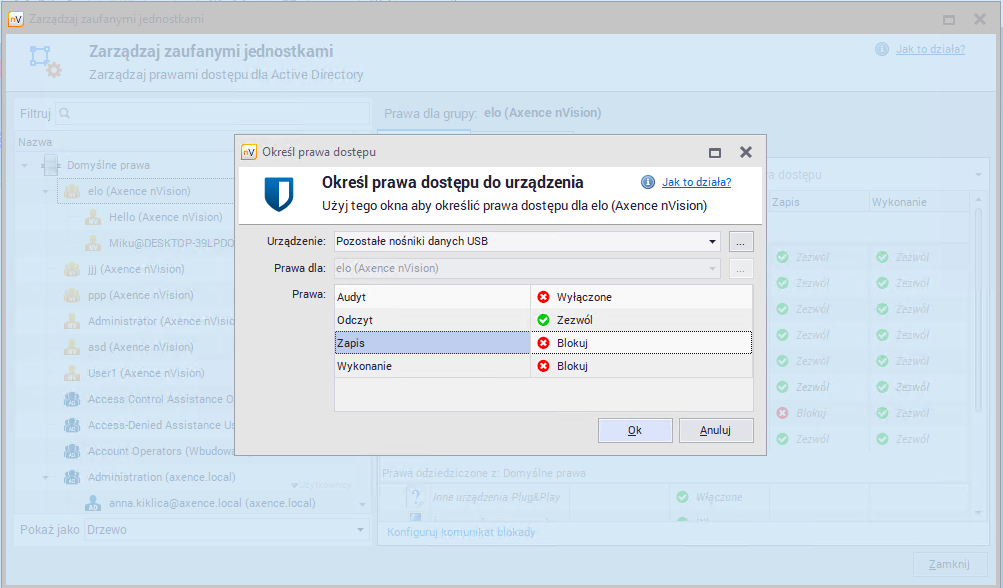Toggle Audyt permission value Wyłączone
The image size is (1003, 588).
click(640, 297)
